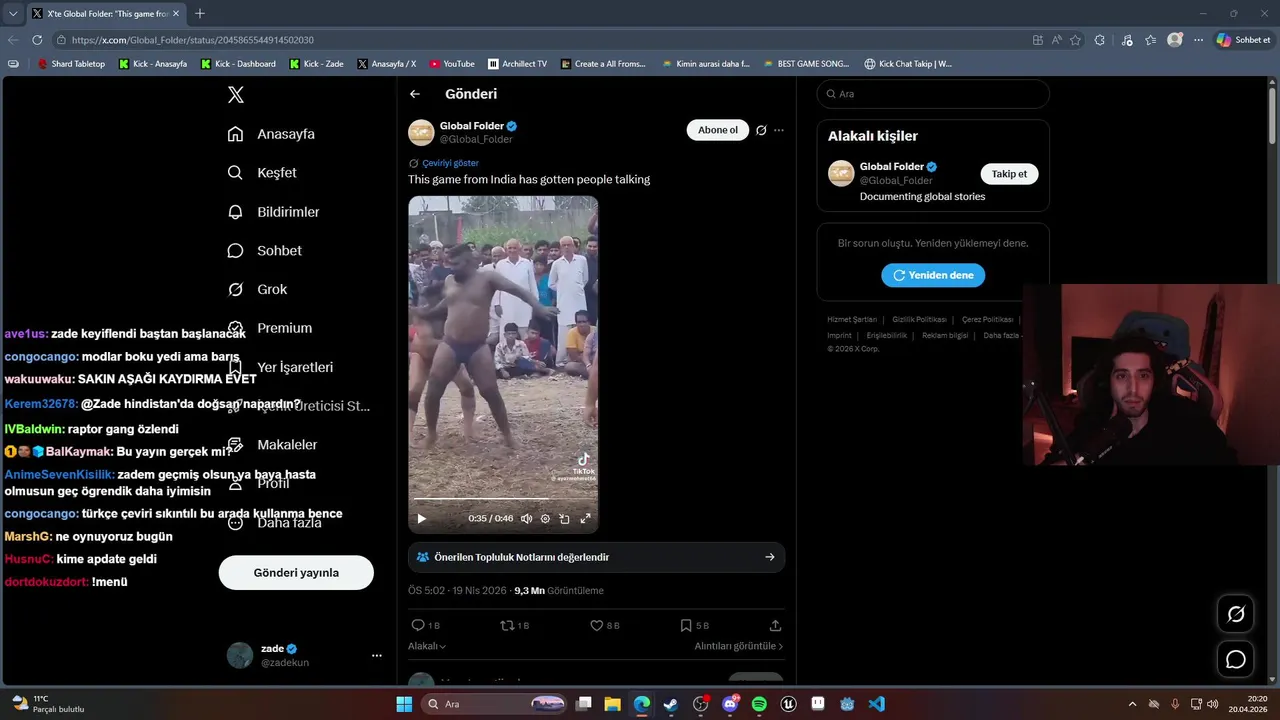Click the Read Aloud icon in the address bar
This screenshot has width=1280, height=720.
[x=1057, y=40]
